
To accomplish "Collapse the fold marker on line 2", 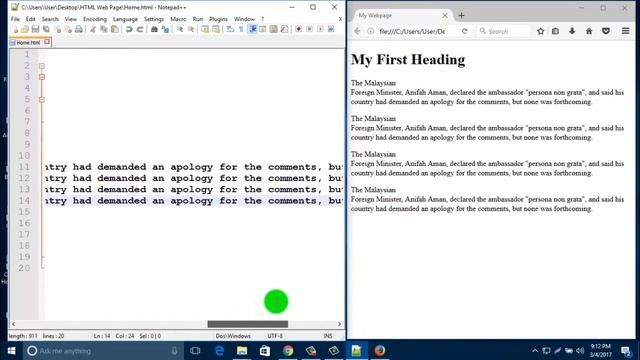I will [42, 66].
